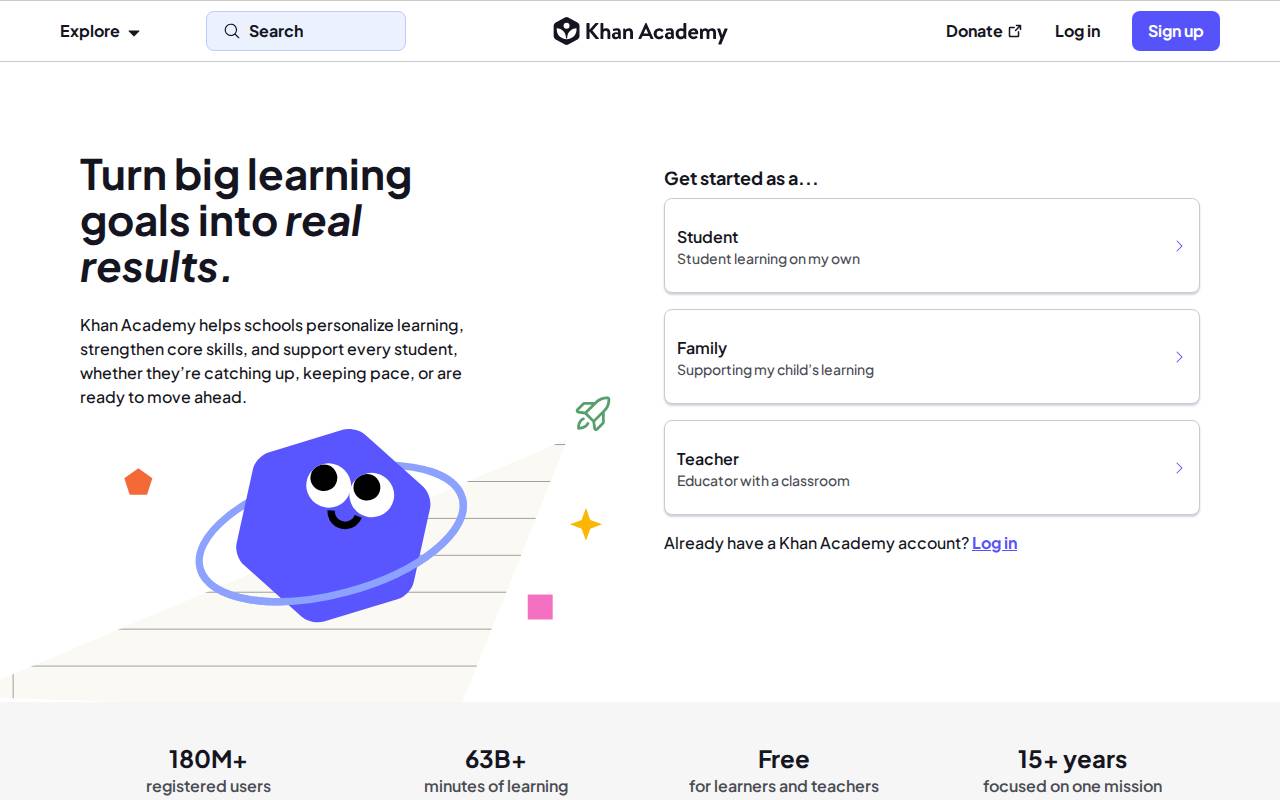Click 'focused on one mission' caption
The image size is (1280, 800).
[x=1072, y=786]
